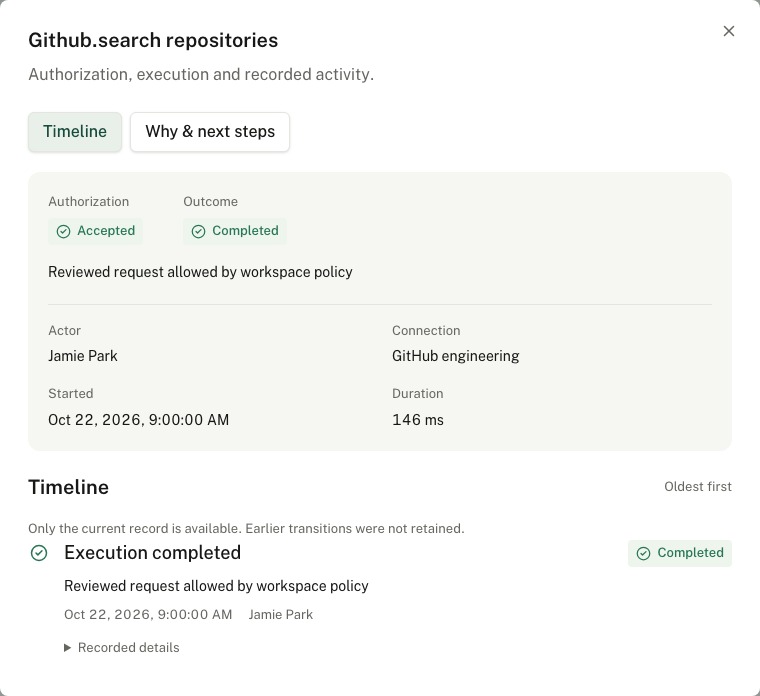760x696 pixels.
Task: Click the Duration label
Action: pyautogui.click(x=417, y=394)
